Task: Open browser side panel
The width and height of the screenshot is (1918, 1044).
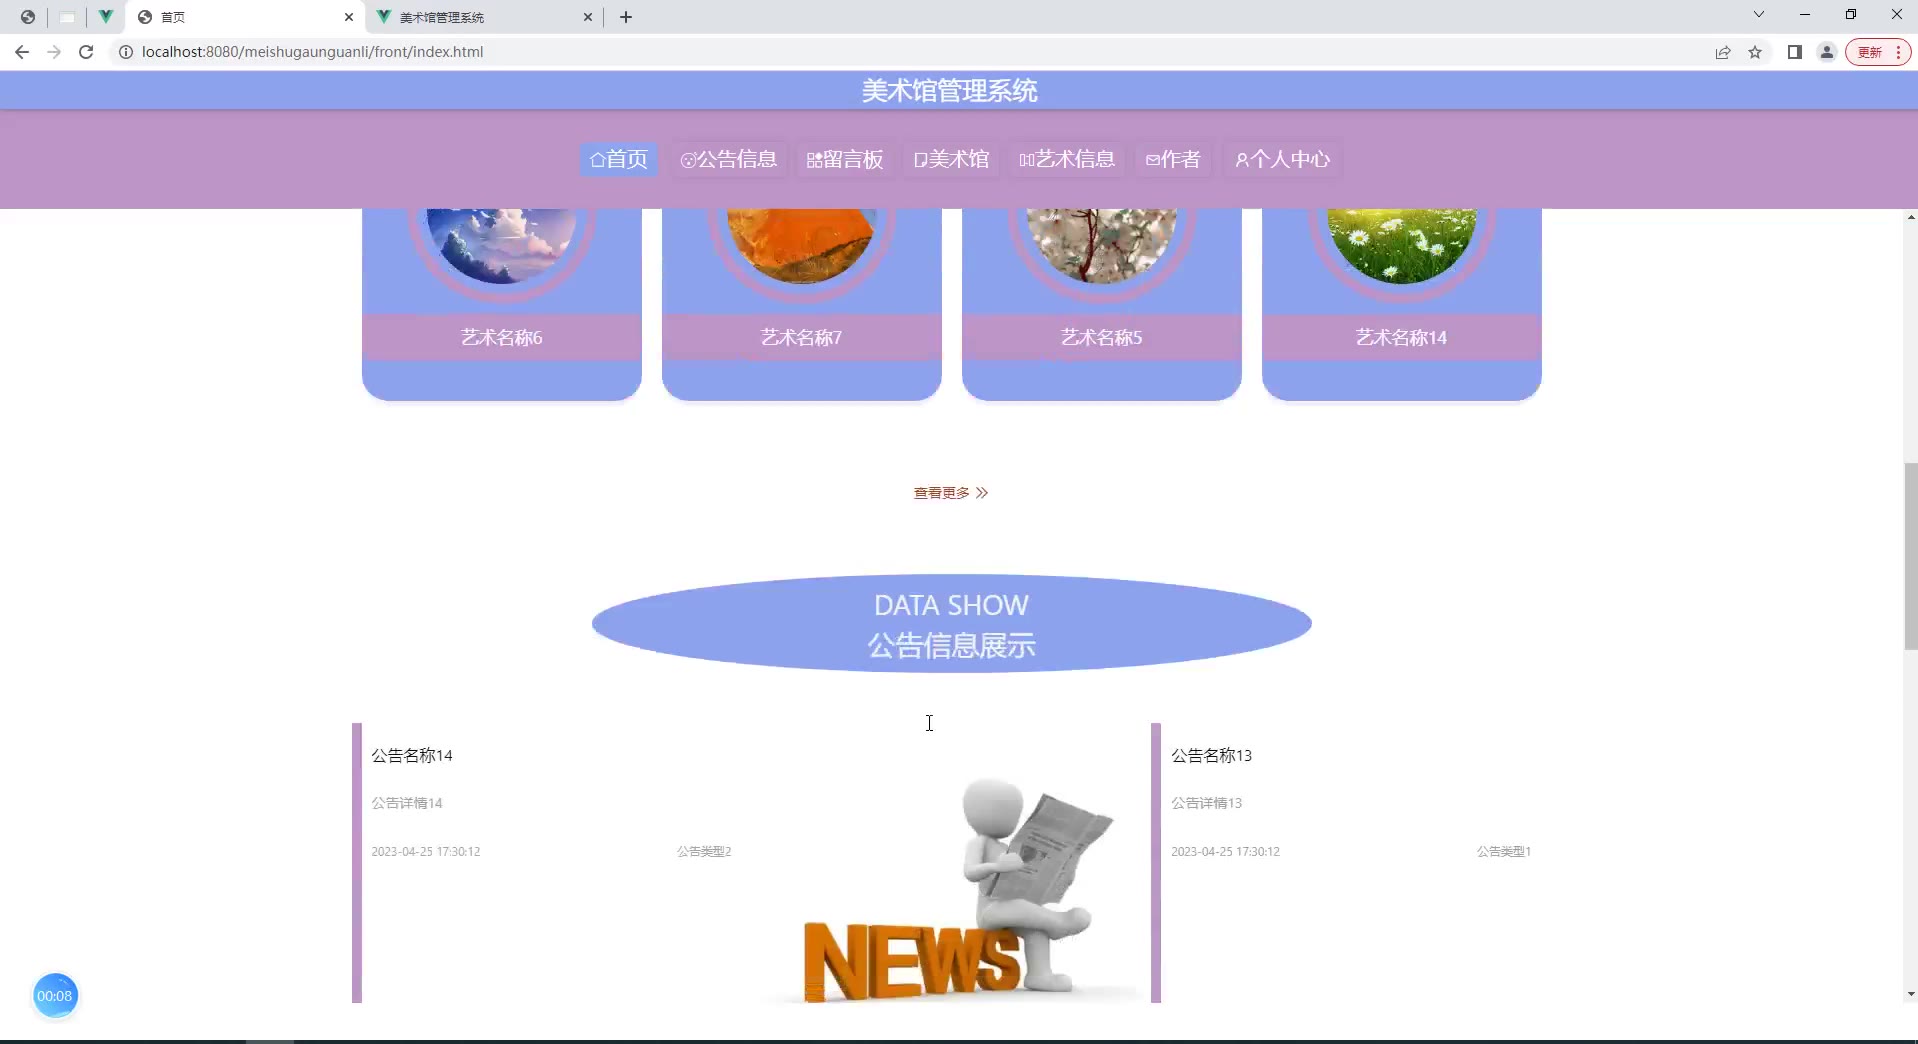Action: [x=1795, y=52]
